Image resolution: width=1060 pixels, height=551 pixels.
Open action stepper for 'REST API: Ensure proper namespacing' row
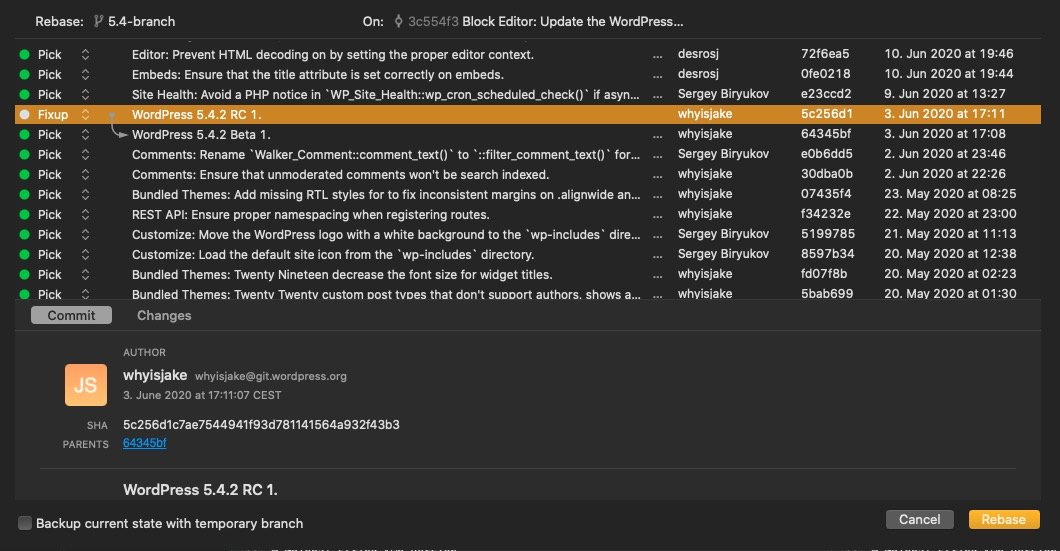click(x=85, y=214)
